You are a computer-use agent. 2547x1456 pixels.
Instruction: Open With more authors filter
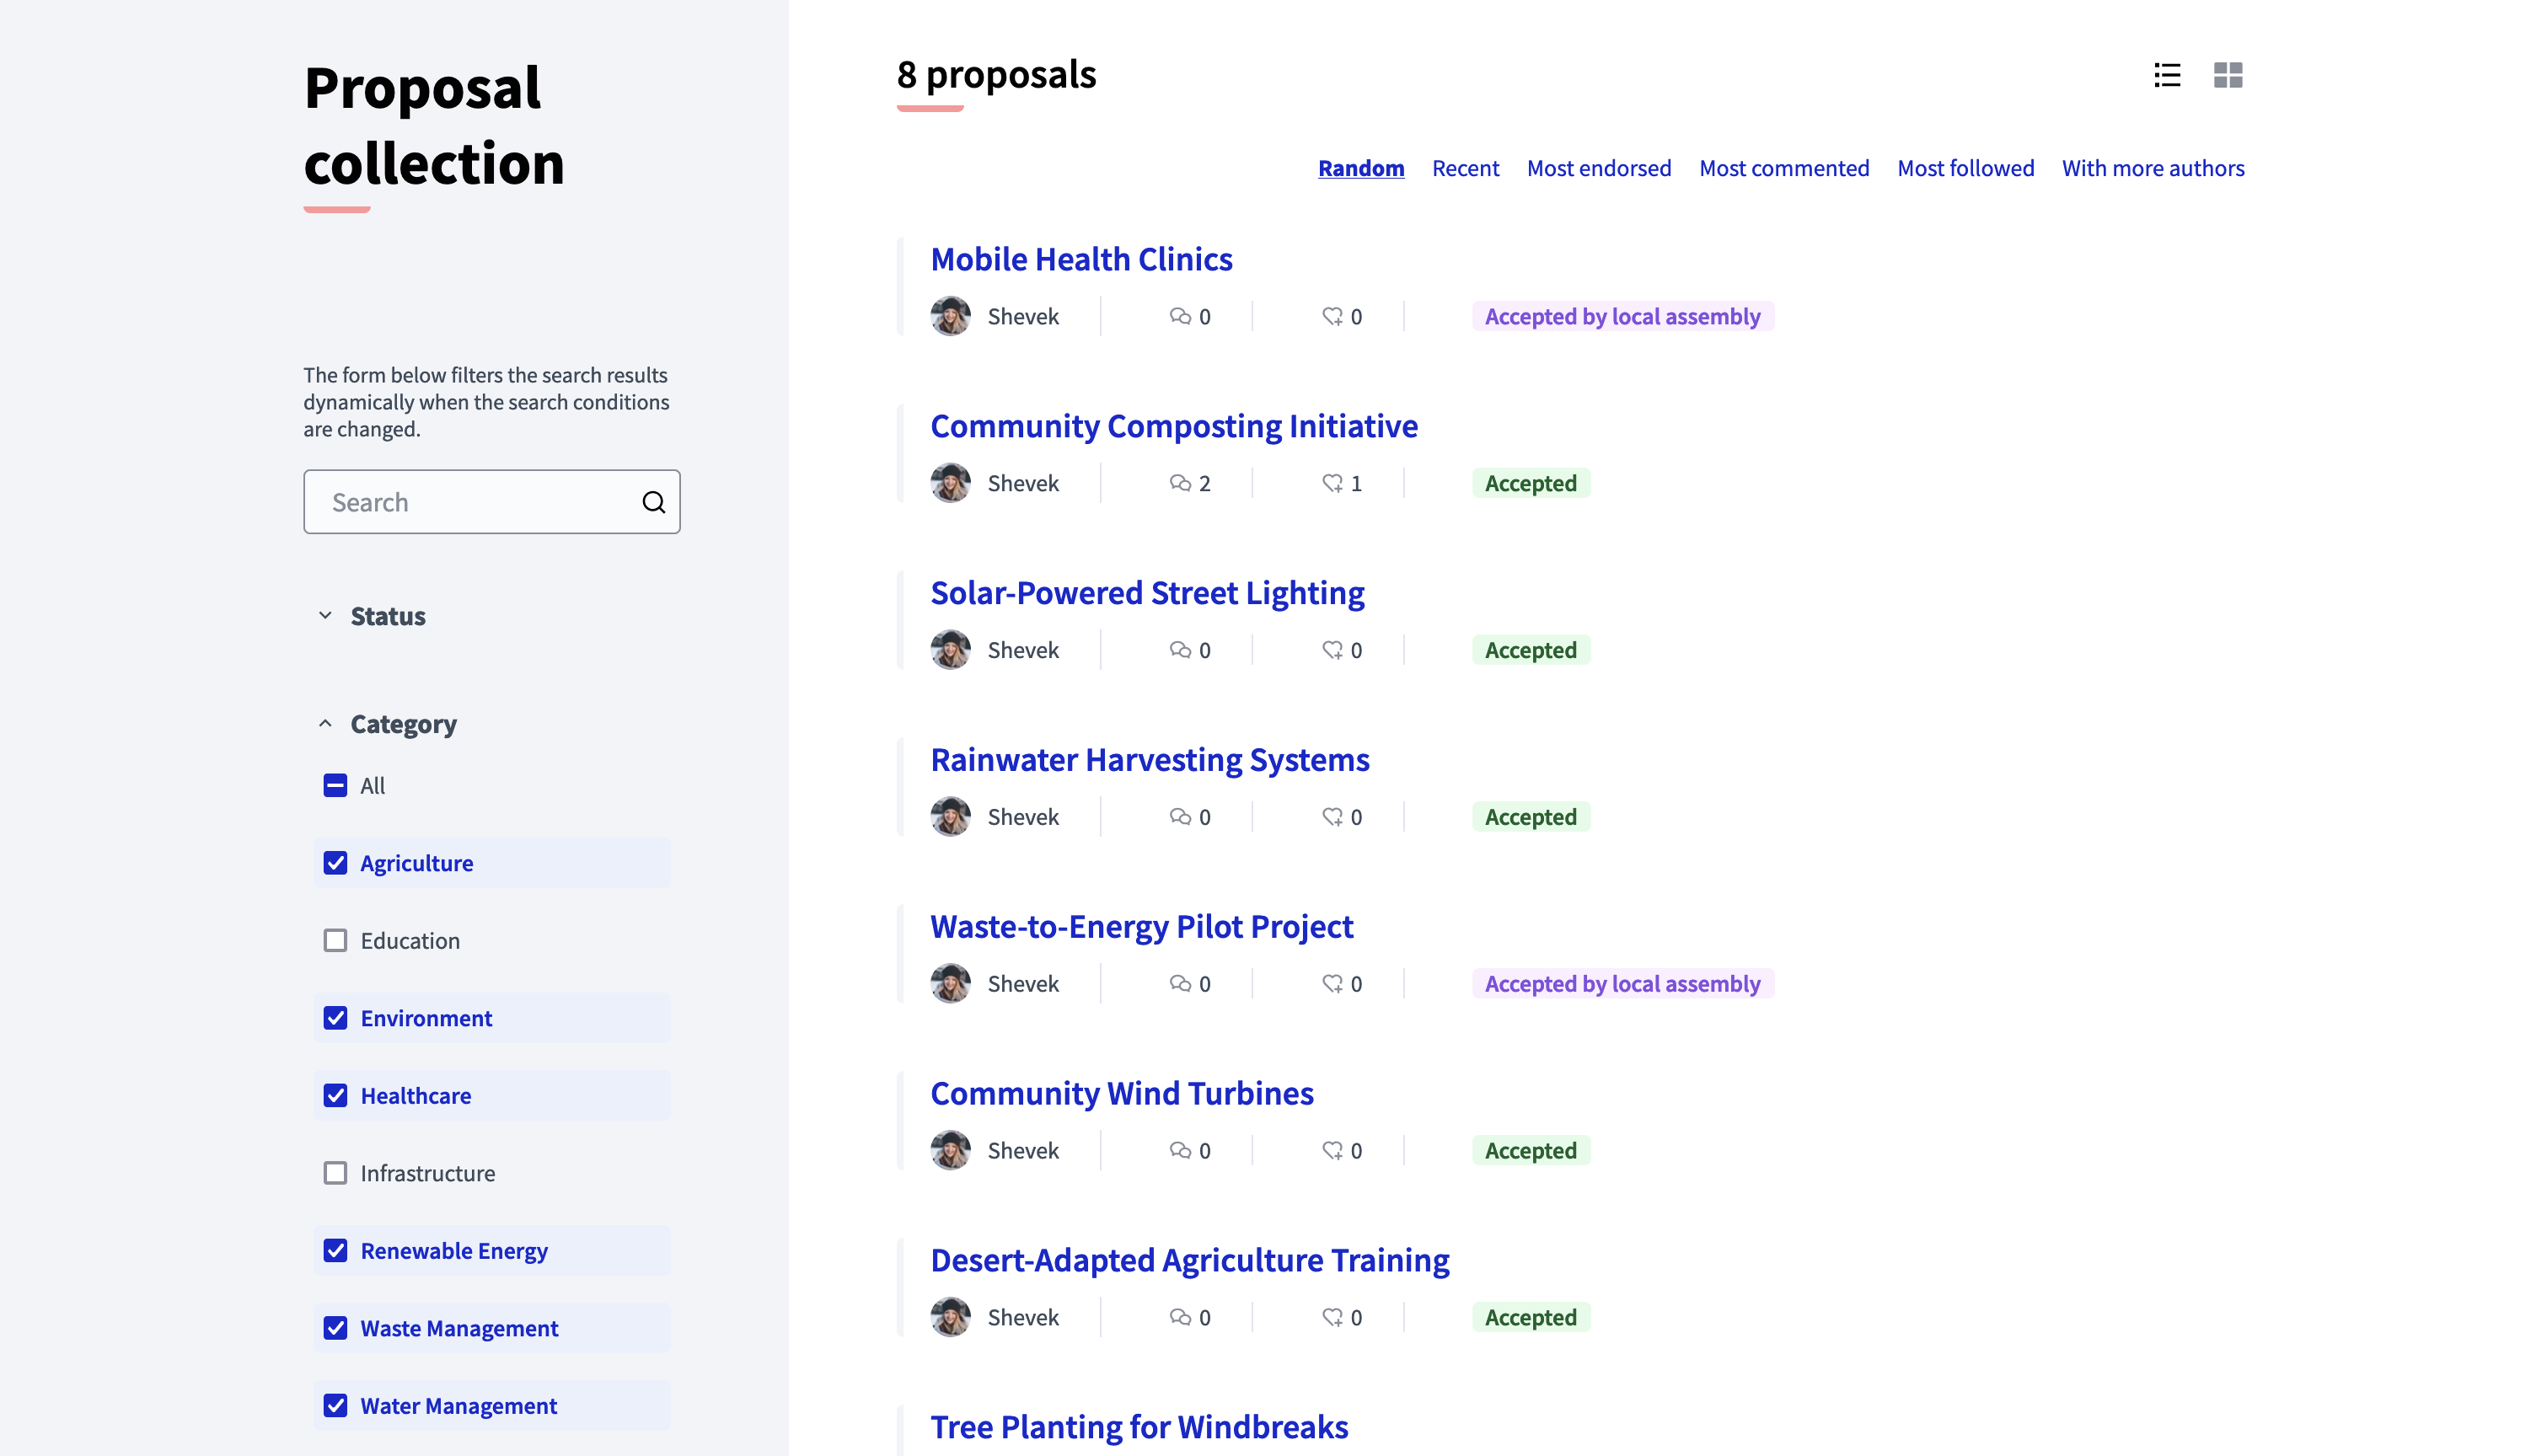2152,168
